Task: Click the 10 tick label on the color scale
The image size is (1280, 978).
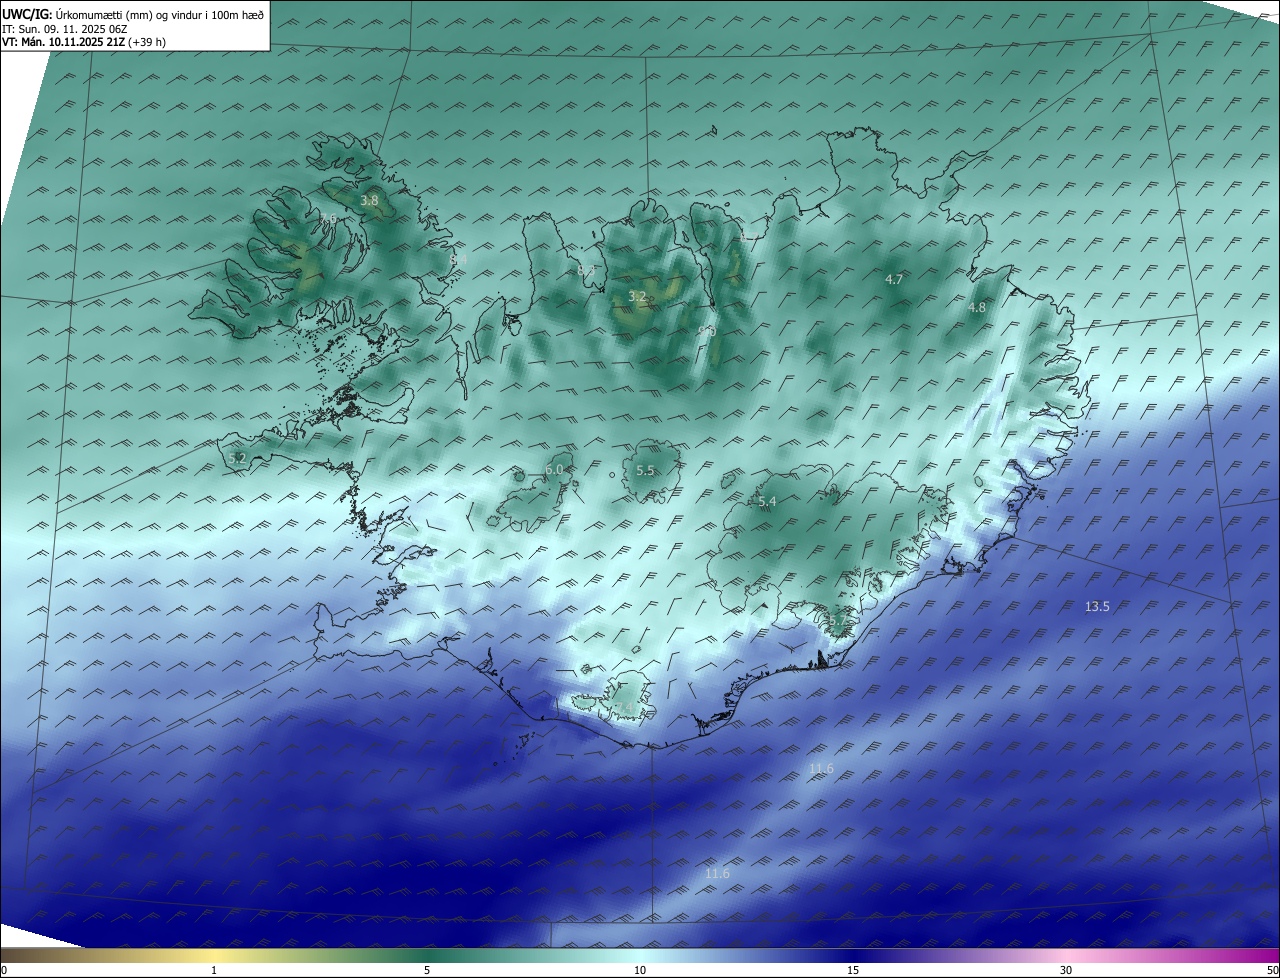Action: pos(640,970)
